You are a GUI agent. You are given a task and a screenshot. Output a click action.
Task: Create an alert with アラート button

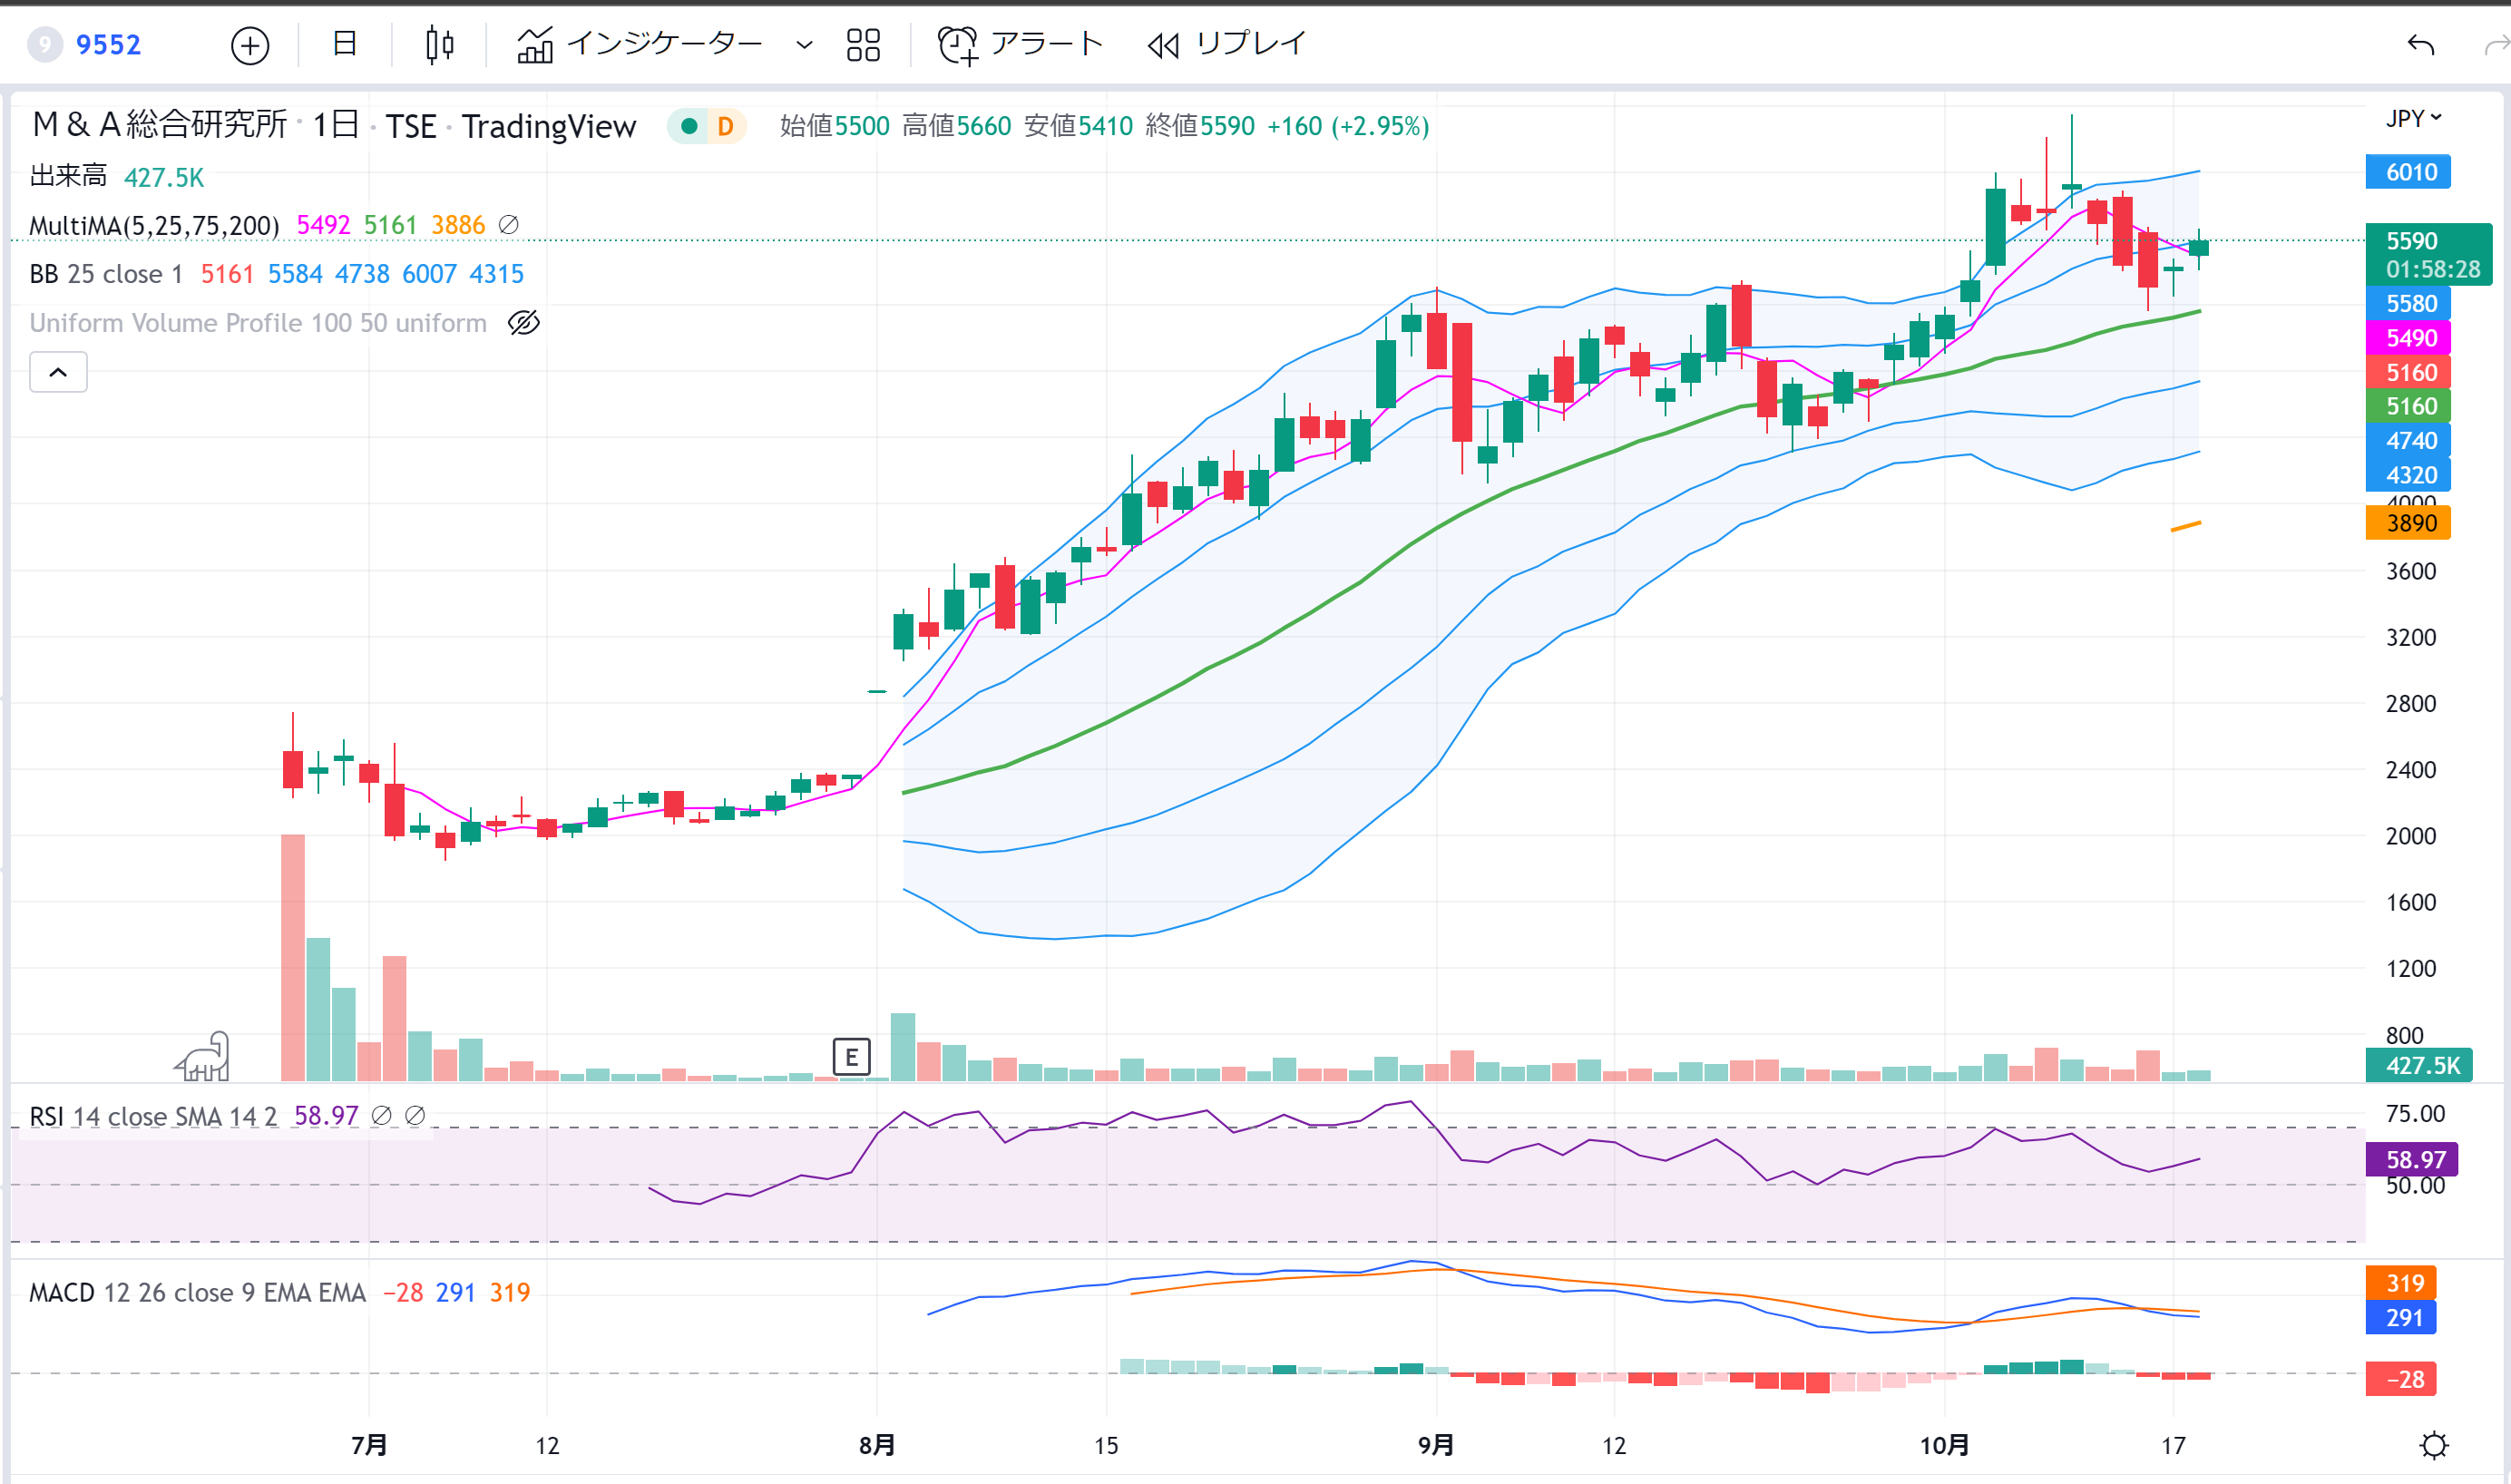pos(1020,44)
